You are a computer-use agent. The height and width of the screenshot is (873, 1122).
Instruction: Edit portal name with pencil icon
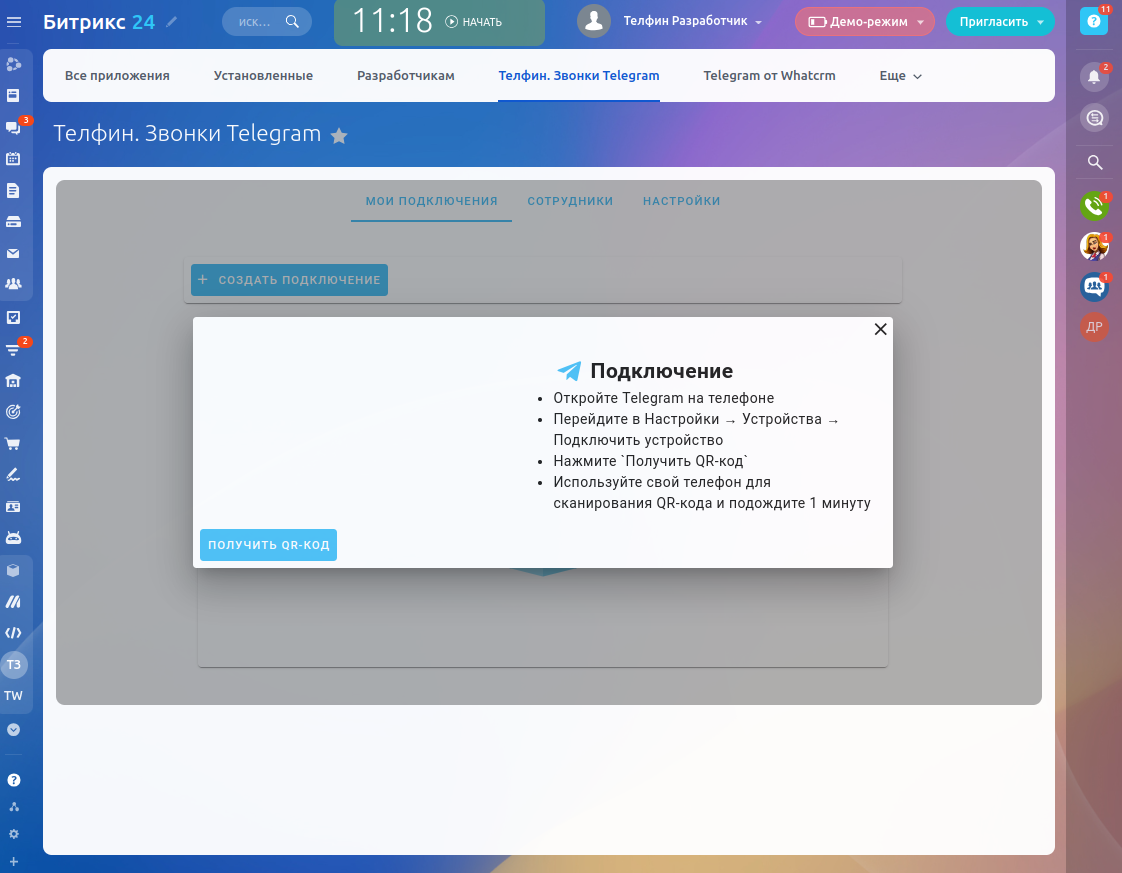pyautogui.click(x=171, y=21)
